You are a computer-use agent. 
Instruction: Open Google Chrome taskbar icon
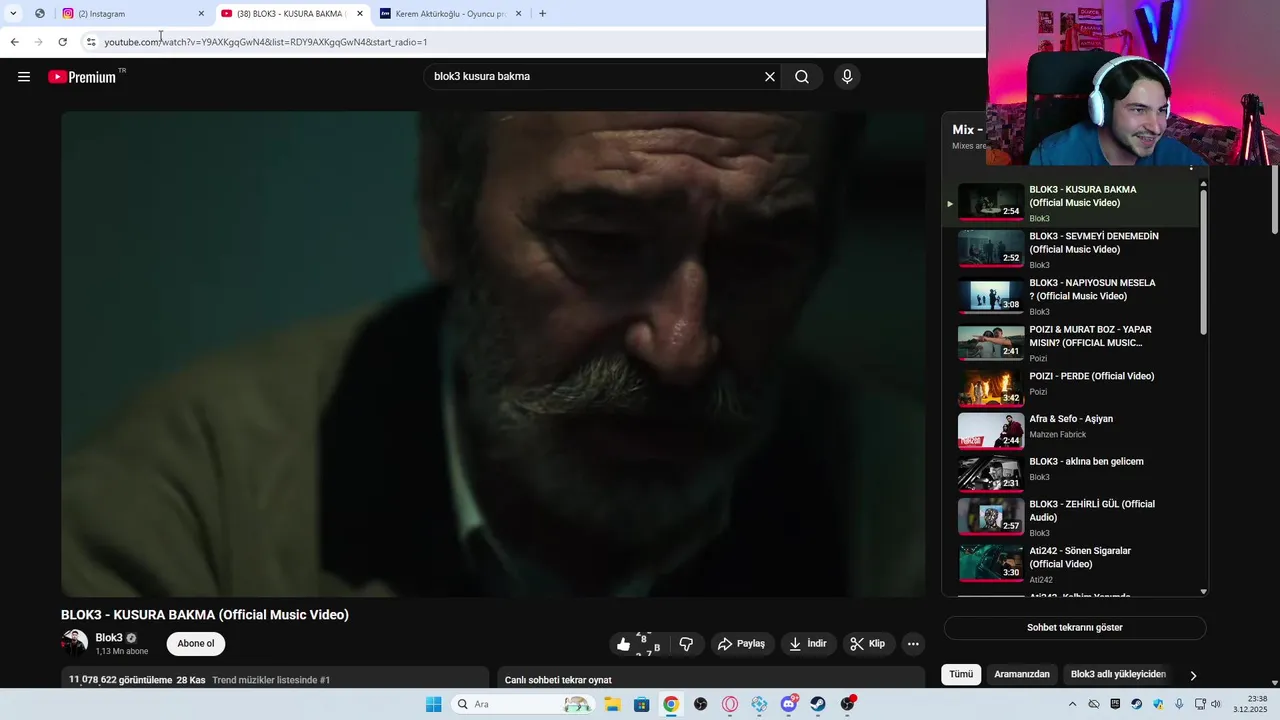[671, 704]
